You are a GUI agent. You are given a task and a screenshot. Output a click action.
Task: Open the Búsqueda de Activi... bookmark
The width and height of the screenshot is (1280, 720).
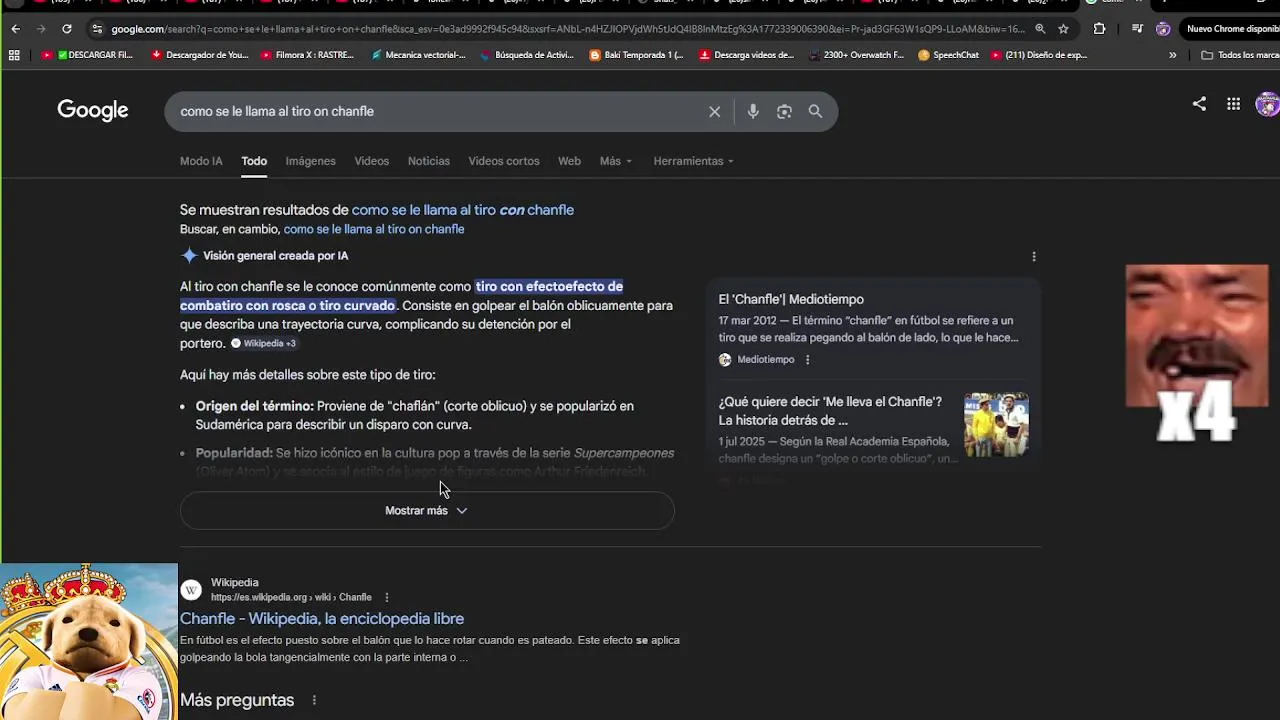pyautogui.click(x=527, y=55)
